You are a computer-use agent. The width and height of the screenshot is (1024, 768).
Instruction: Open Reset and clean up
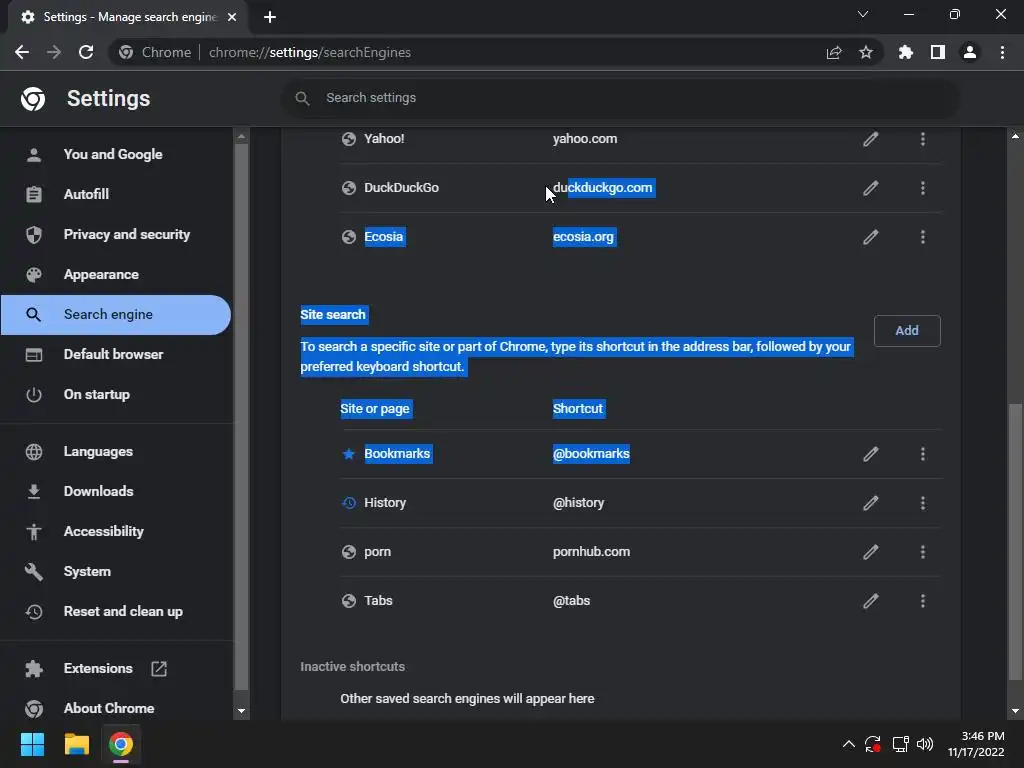[x=115, y=612]
